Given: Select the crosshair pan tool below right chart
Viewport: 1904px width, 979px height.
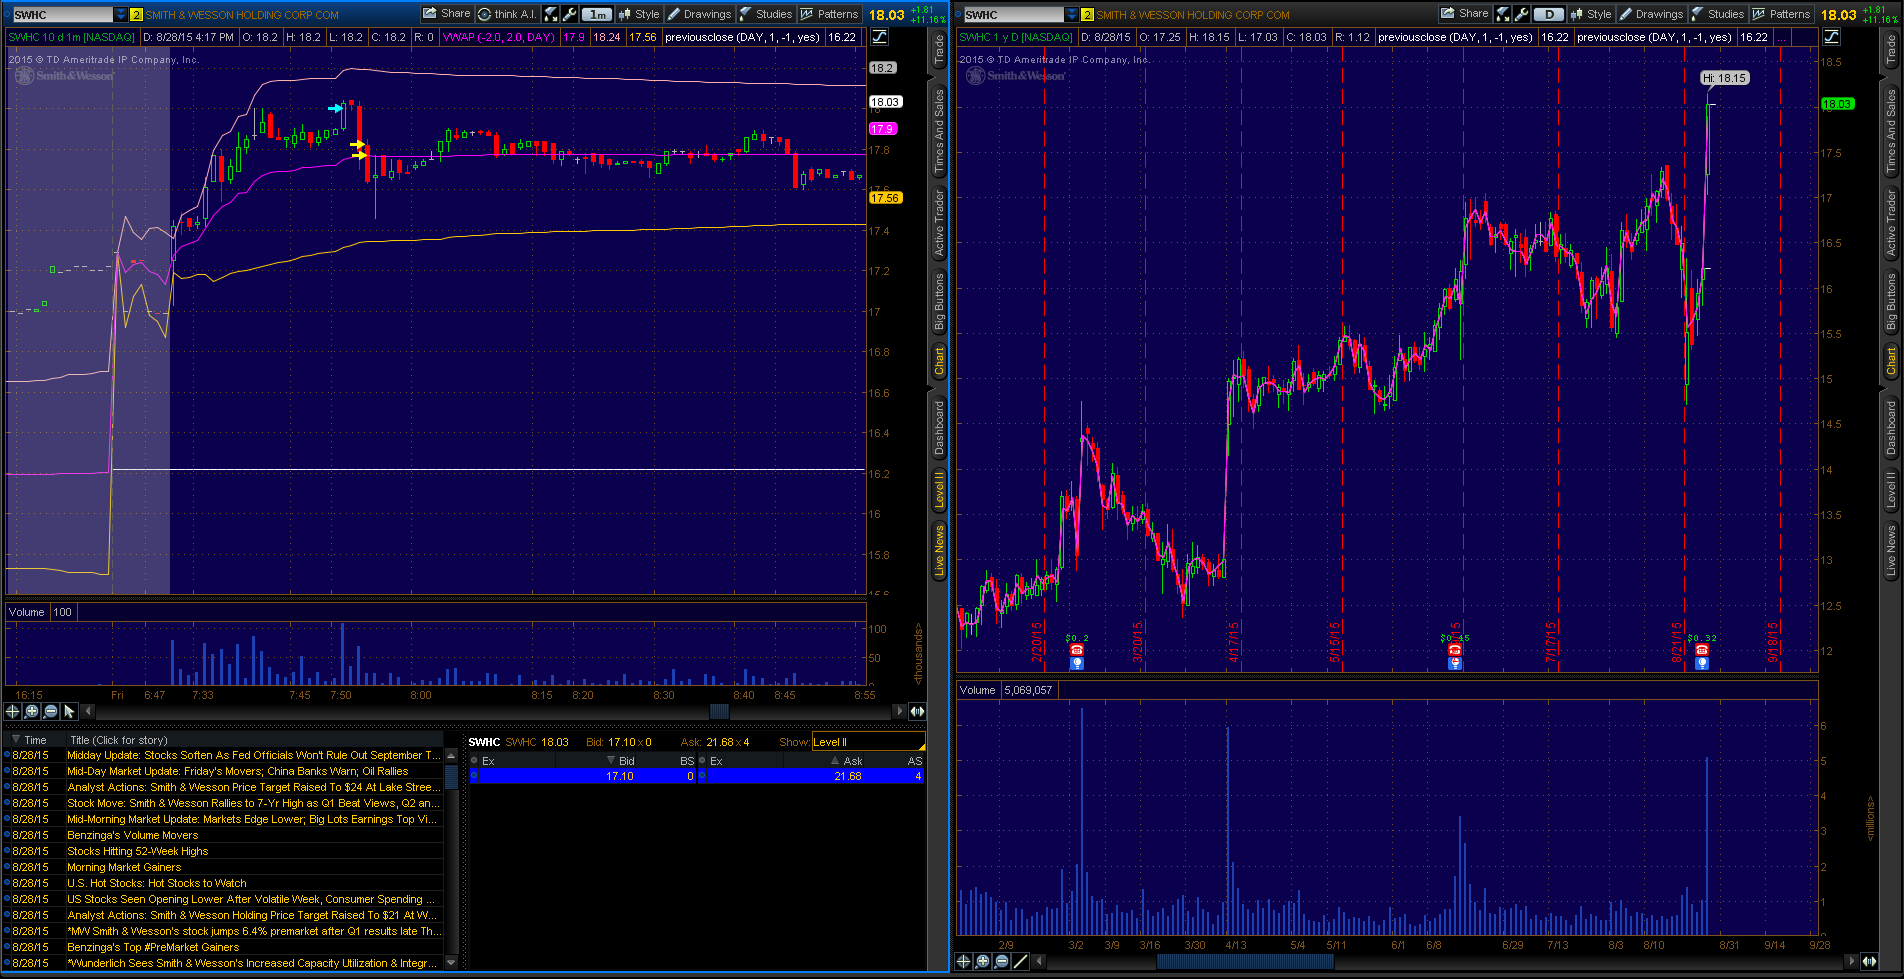Looking at the screenshot, I should tap(964, 961).
